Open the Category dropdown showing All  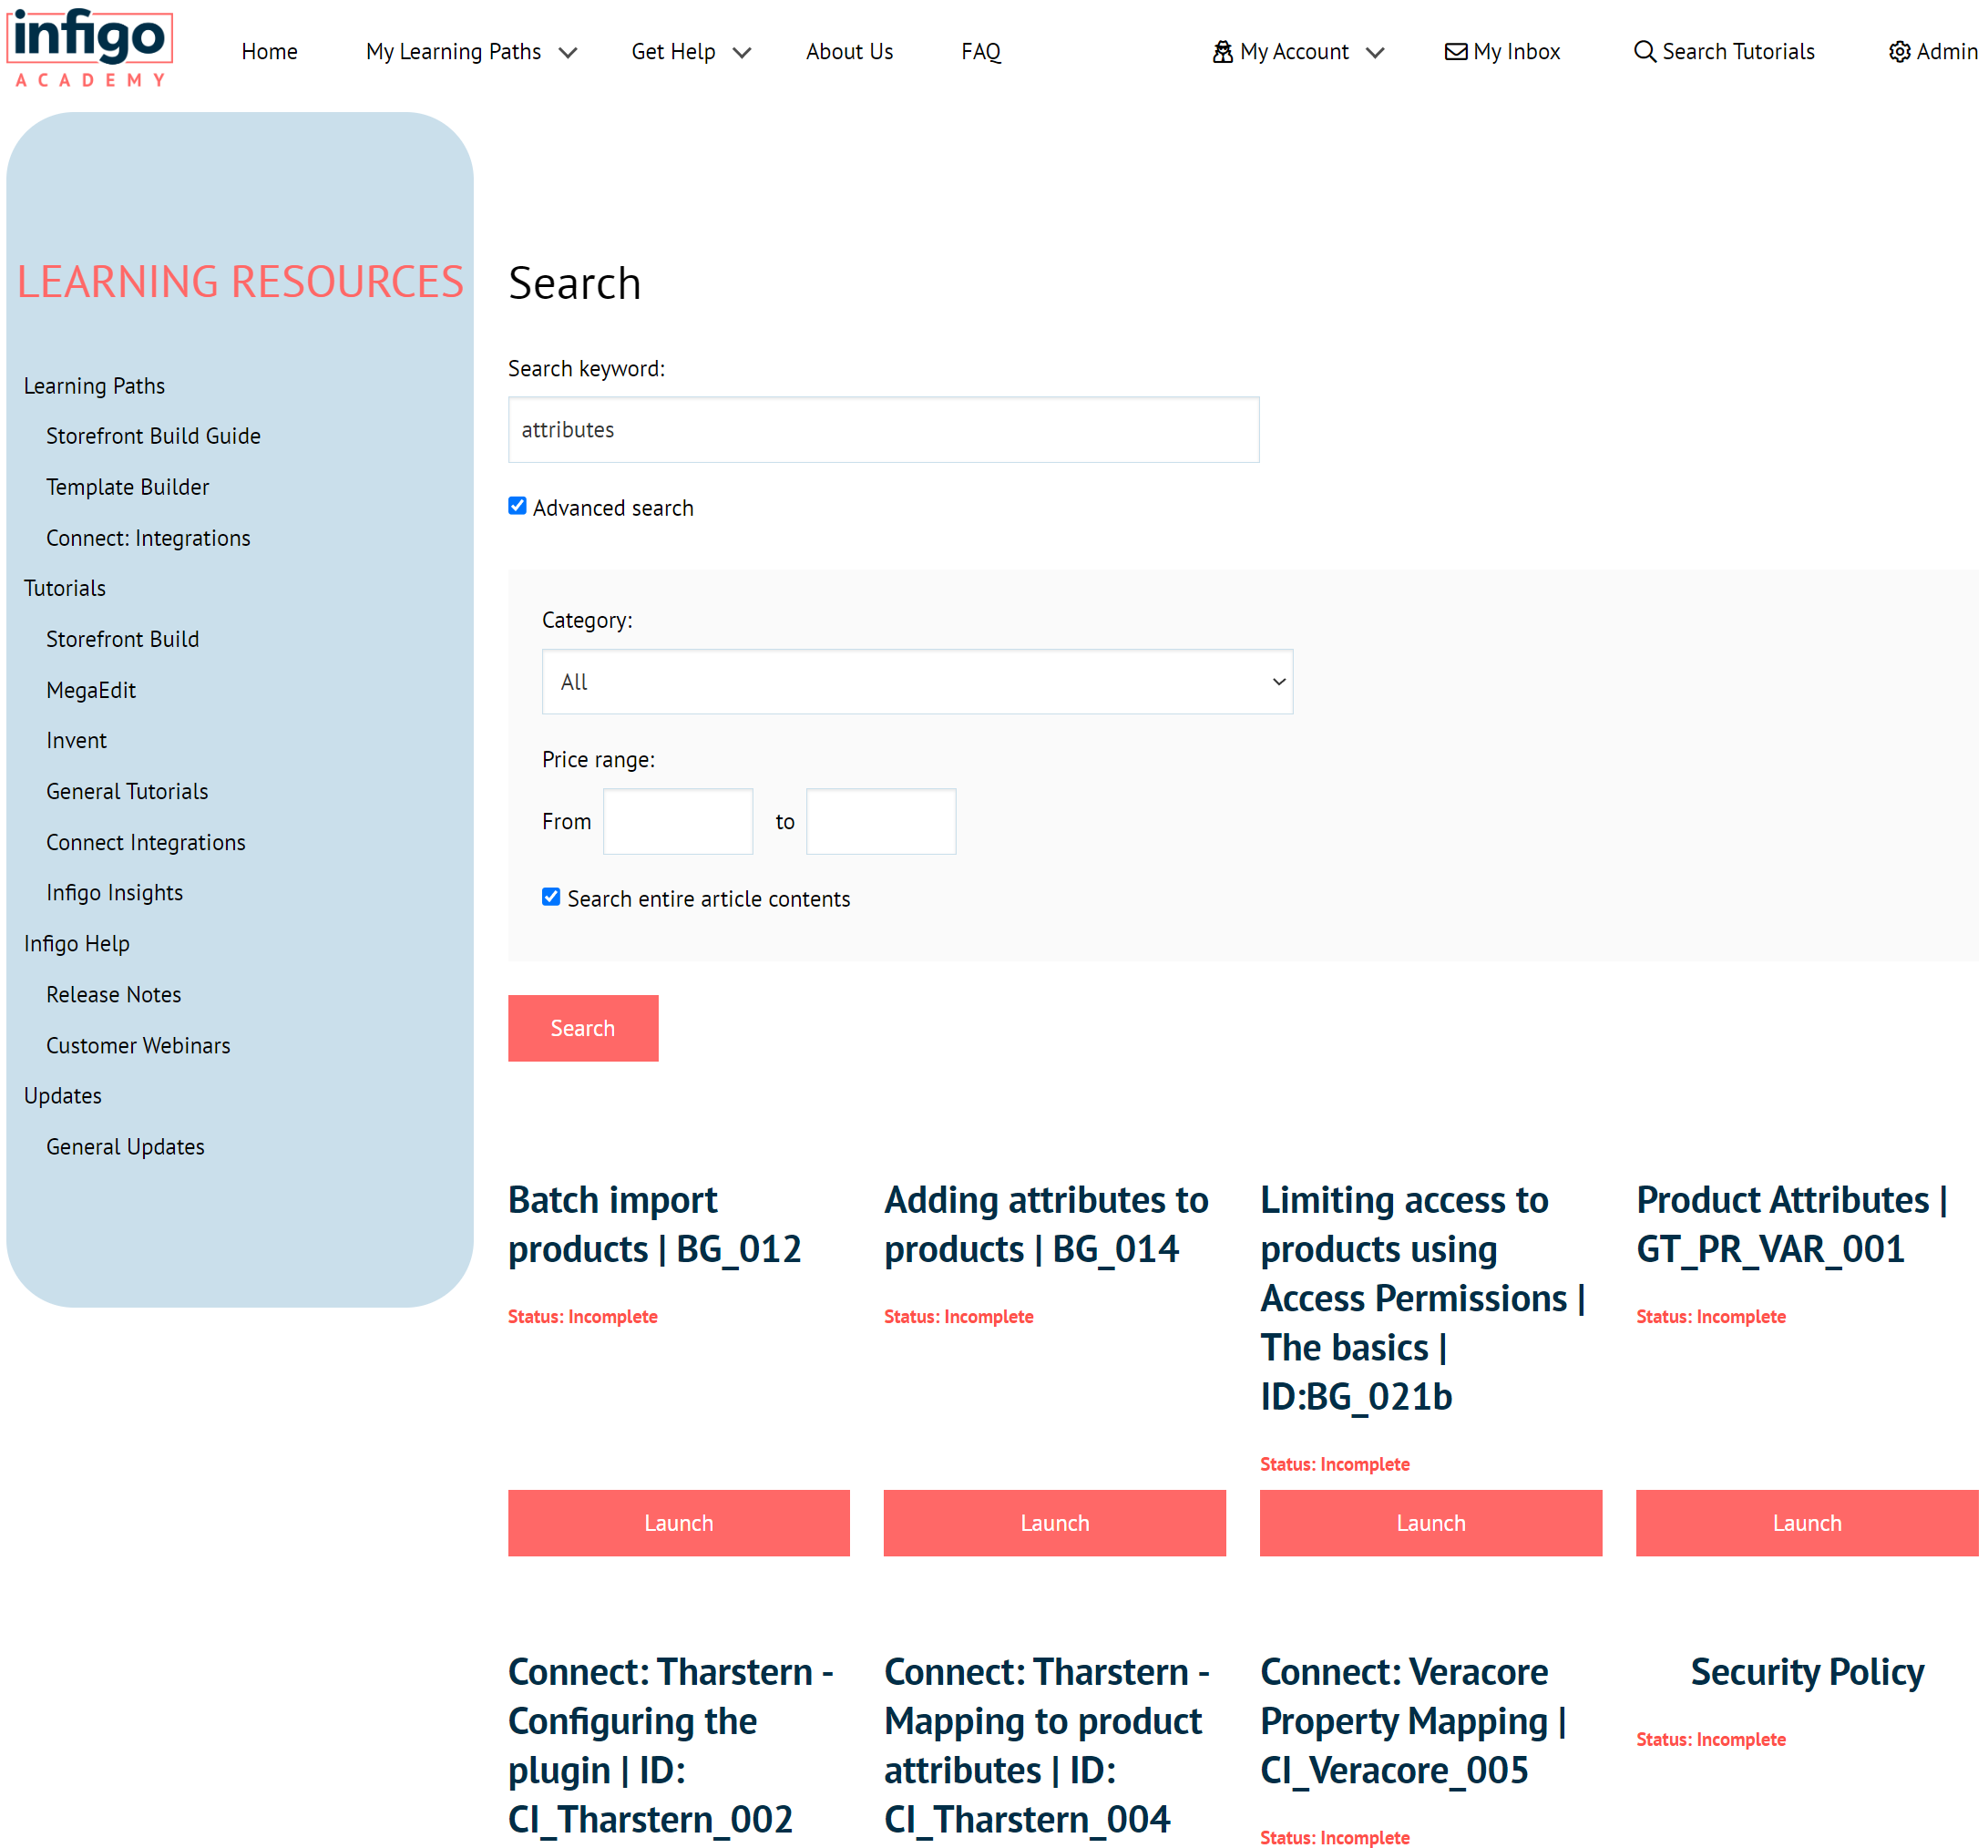point(917,682)
